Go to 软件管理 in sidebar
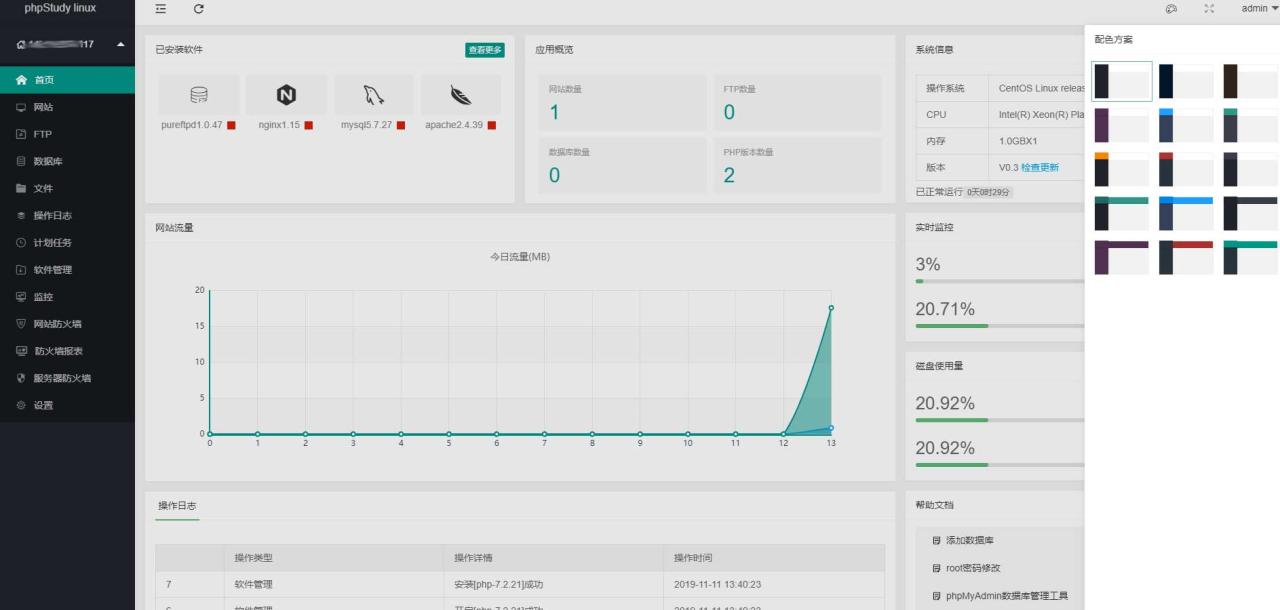Screen dimensions: 1280x610 click(52, 270)
